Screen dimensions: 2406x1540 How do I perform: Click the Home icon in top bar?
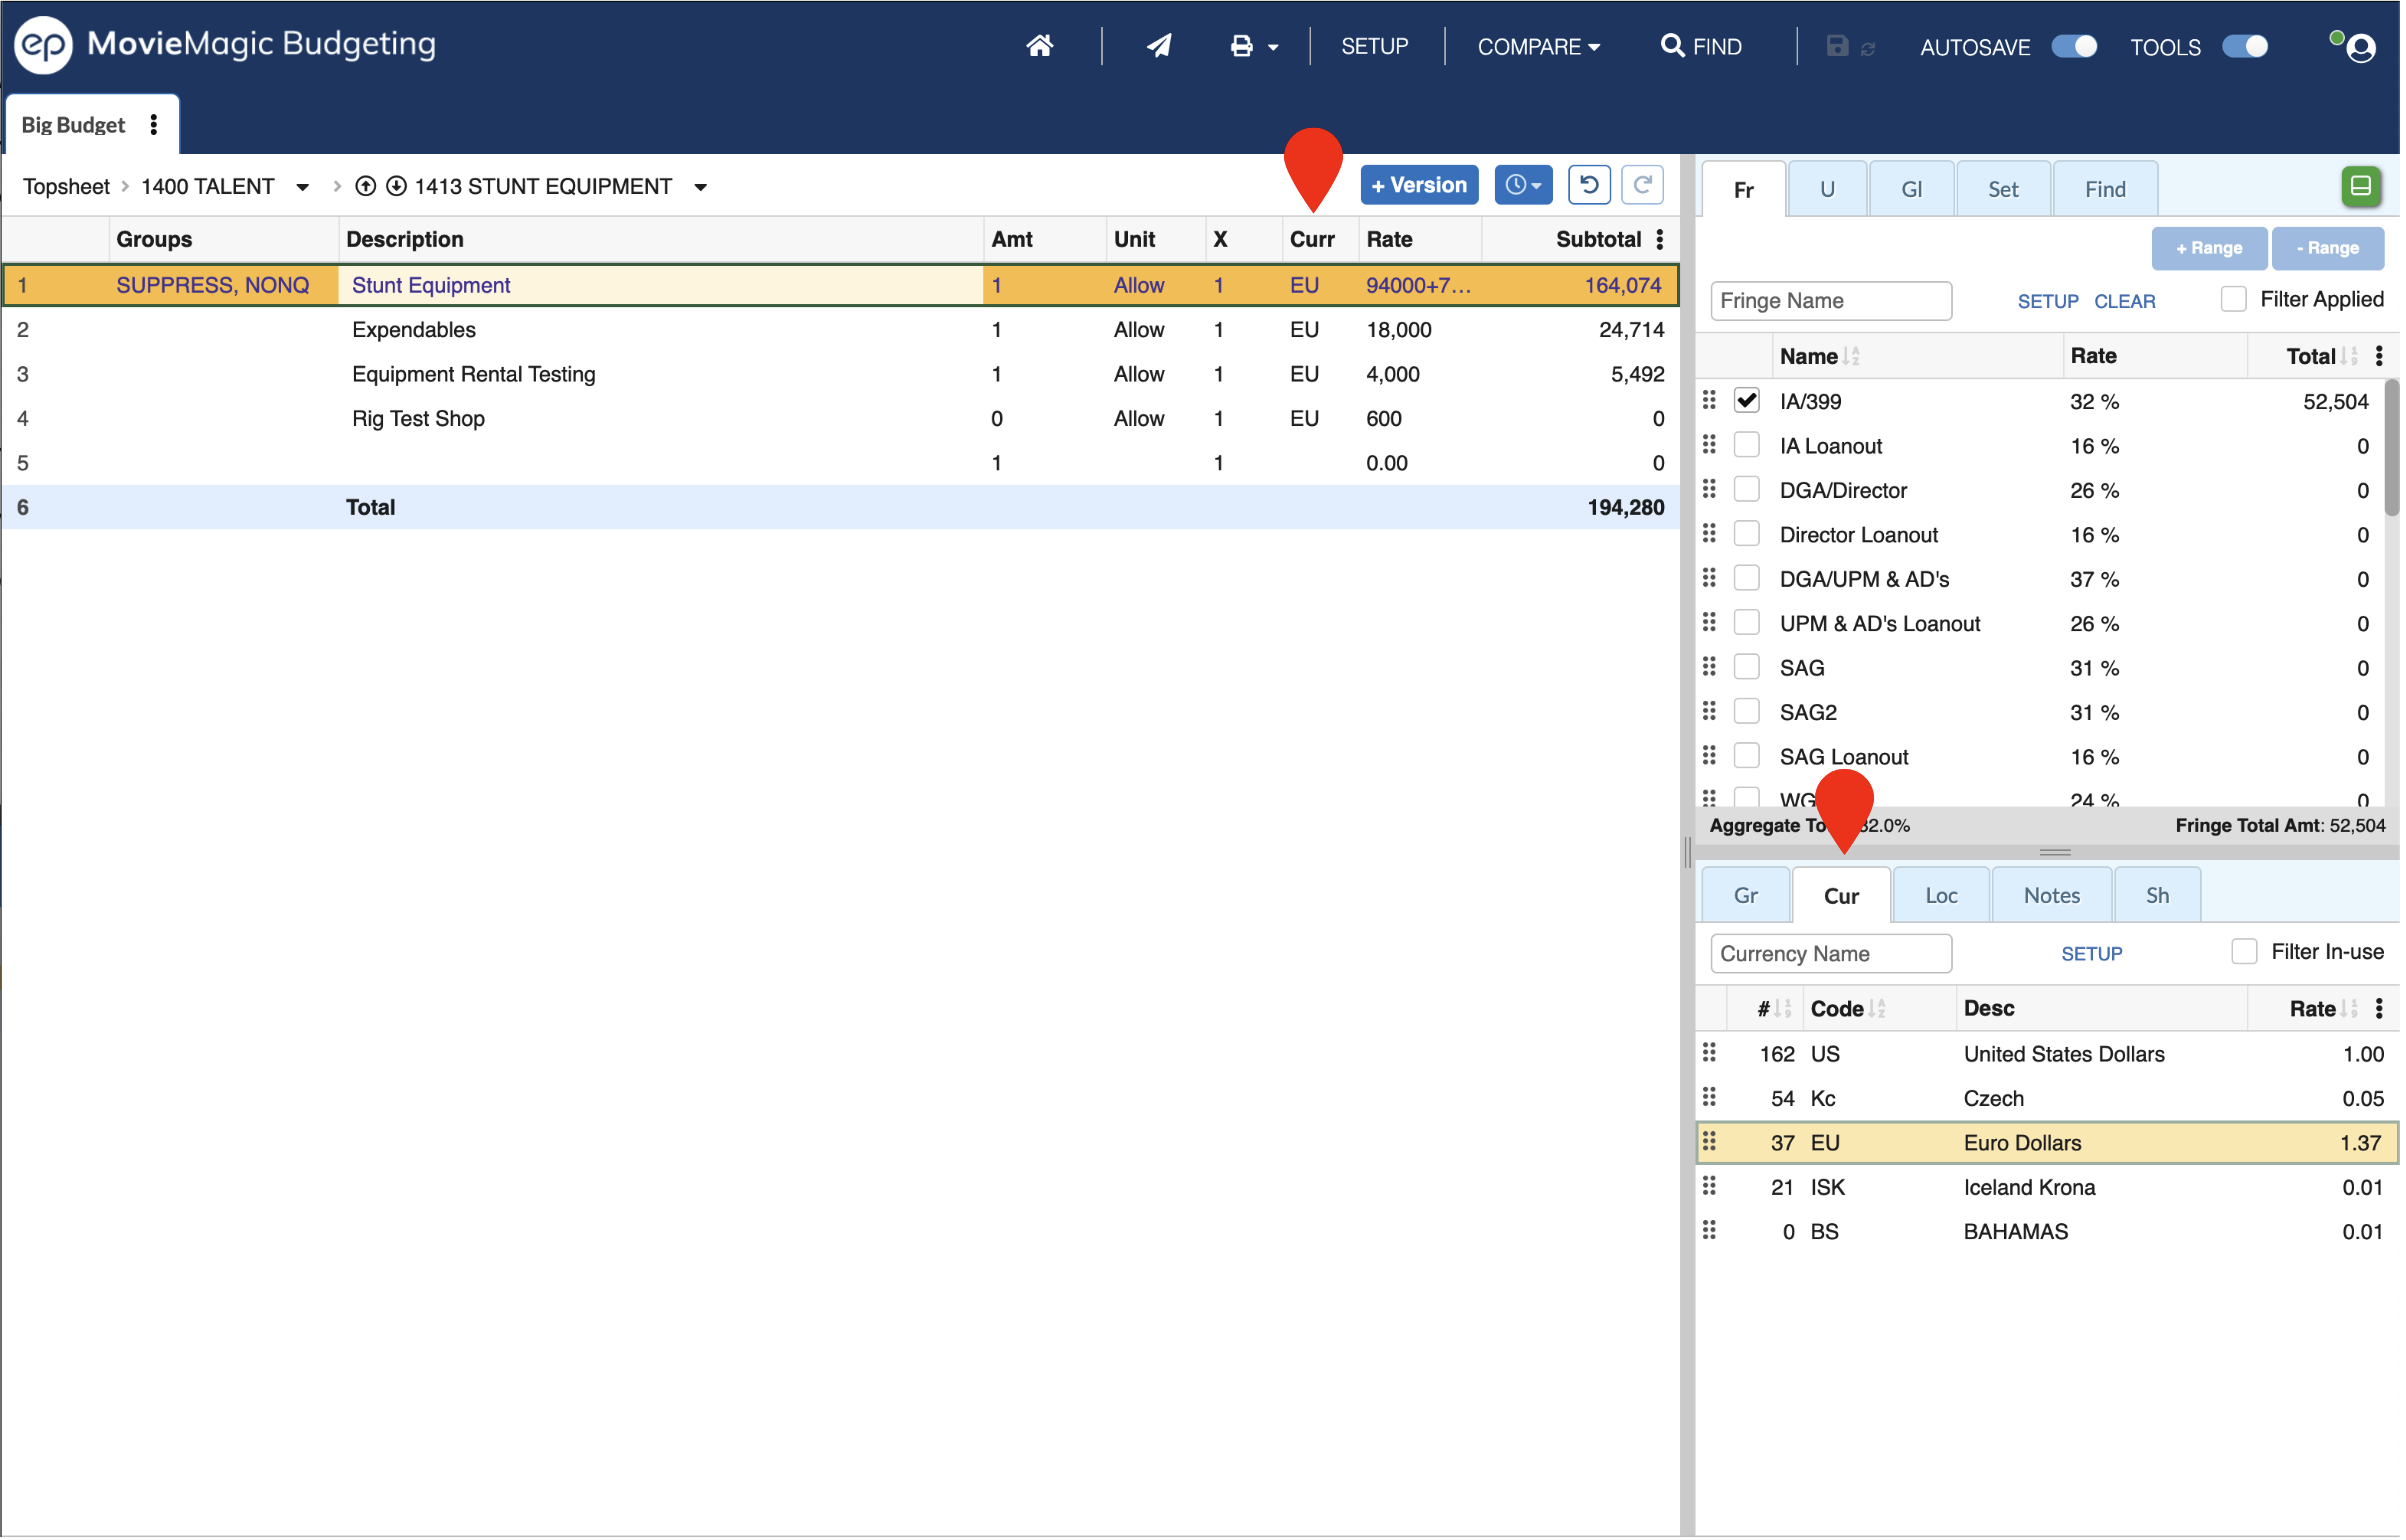tap(1041, 46)
